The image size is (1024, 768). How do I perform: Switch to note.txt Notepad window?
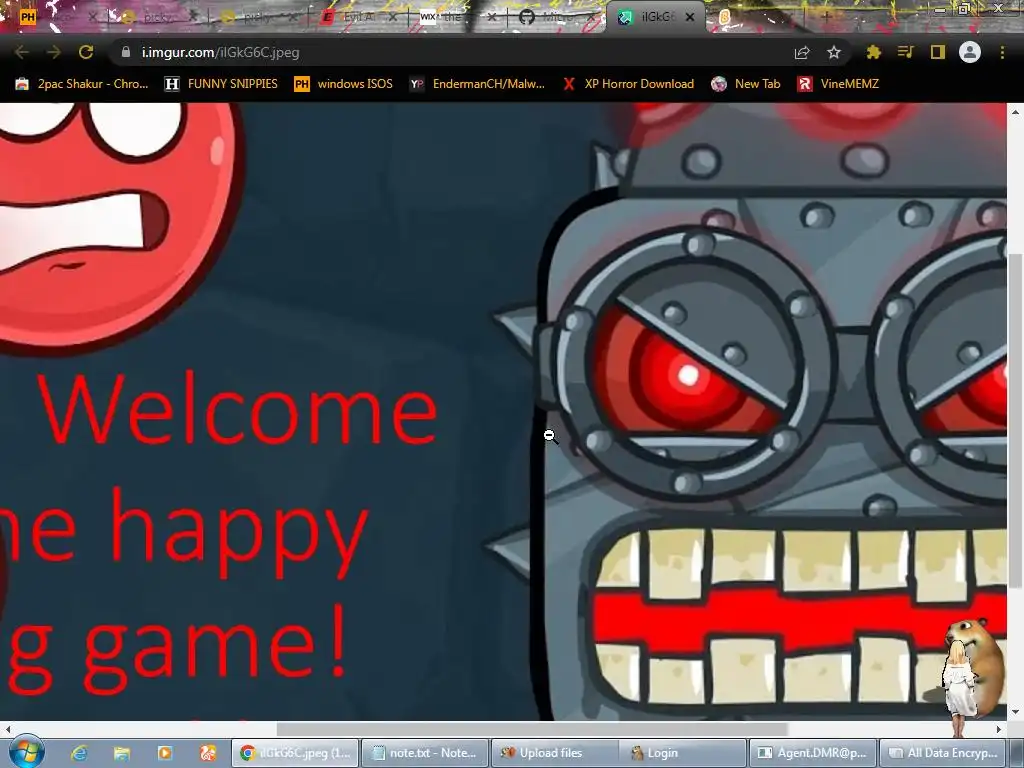tap(424, 753)
